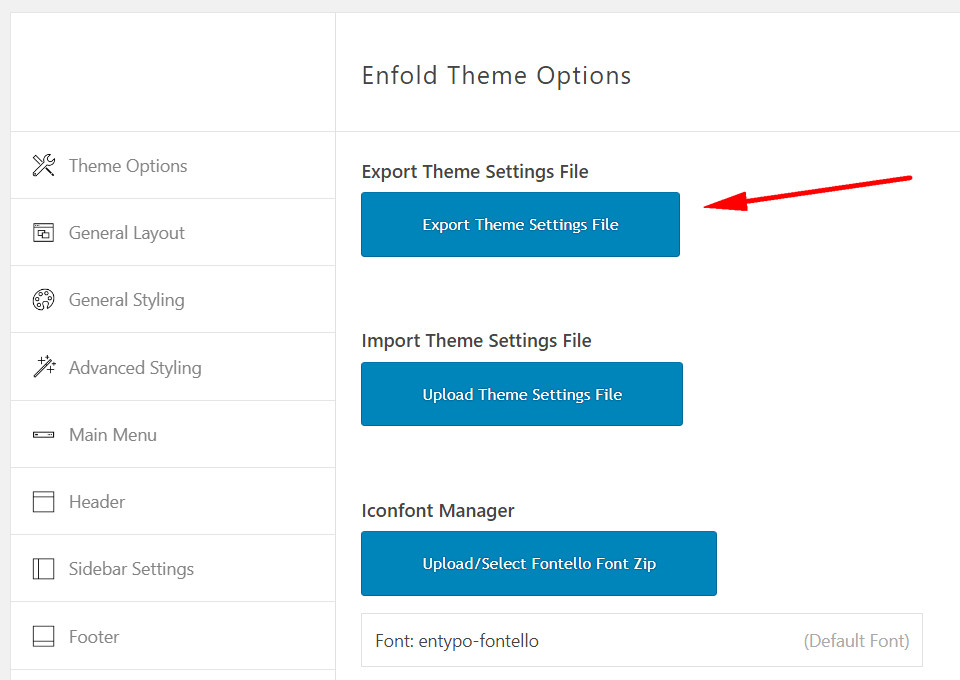Click the magic wand icon for Advanced Styling
Screen dimensions: 960x680
44,367
